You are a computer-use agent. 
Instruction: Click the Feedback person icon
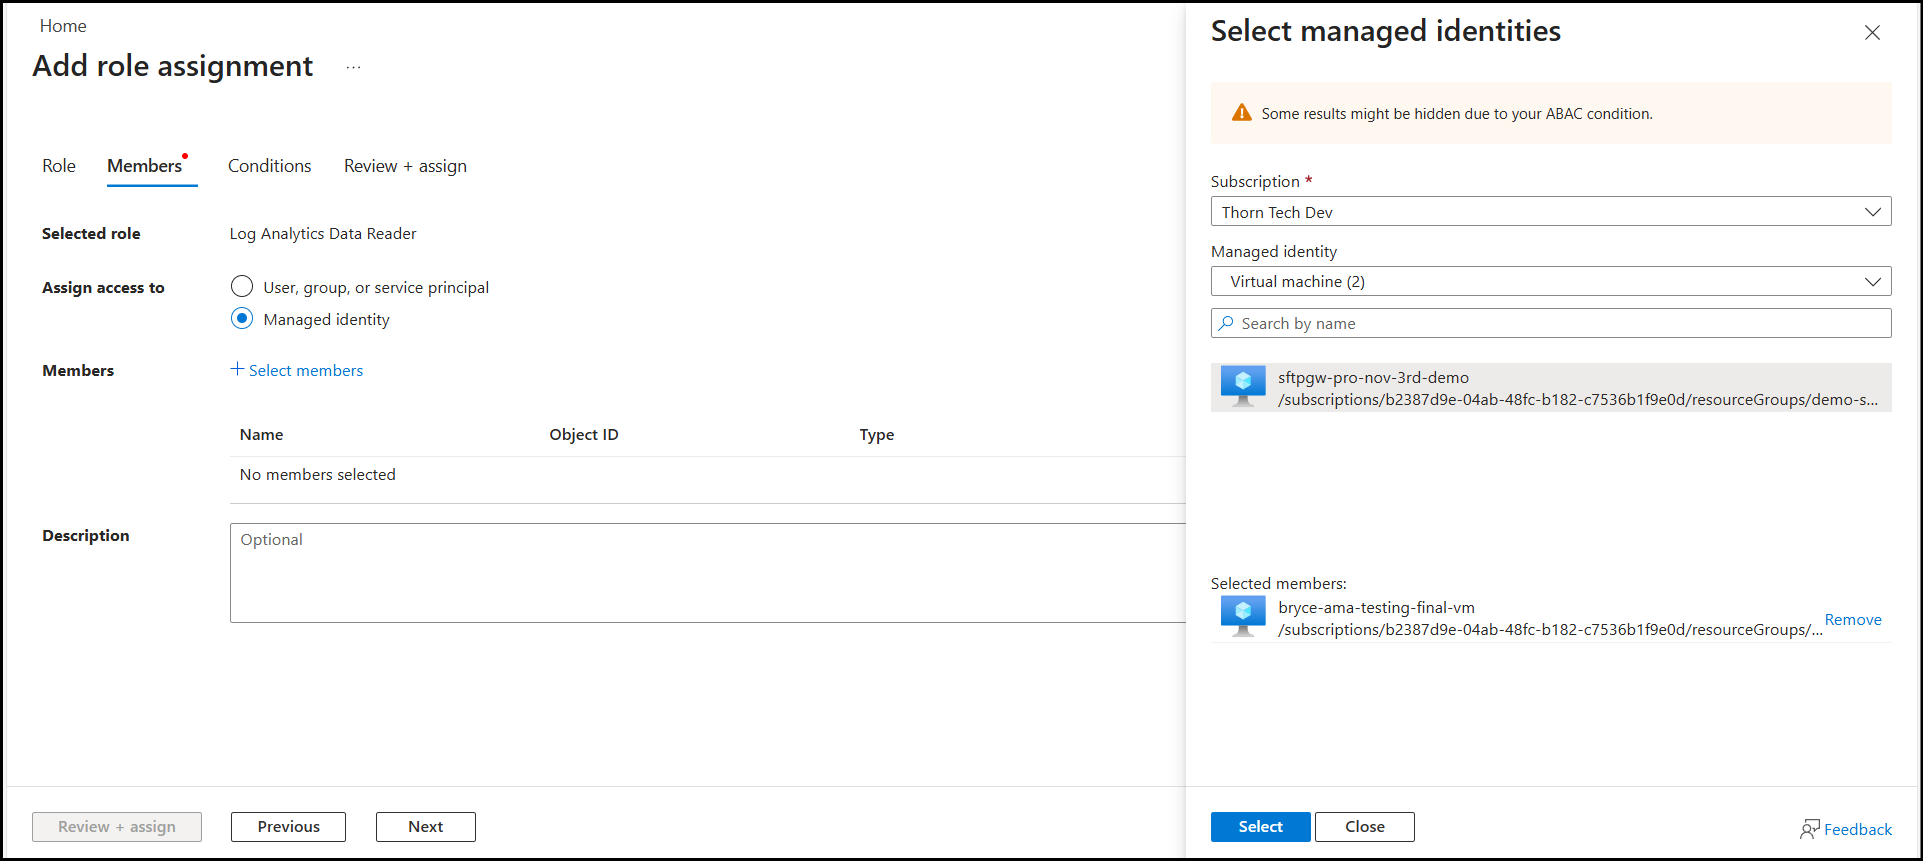(1809, 829)
